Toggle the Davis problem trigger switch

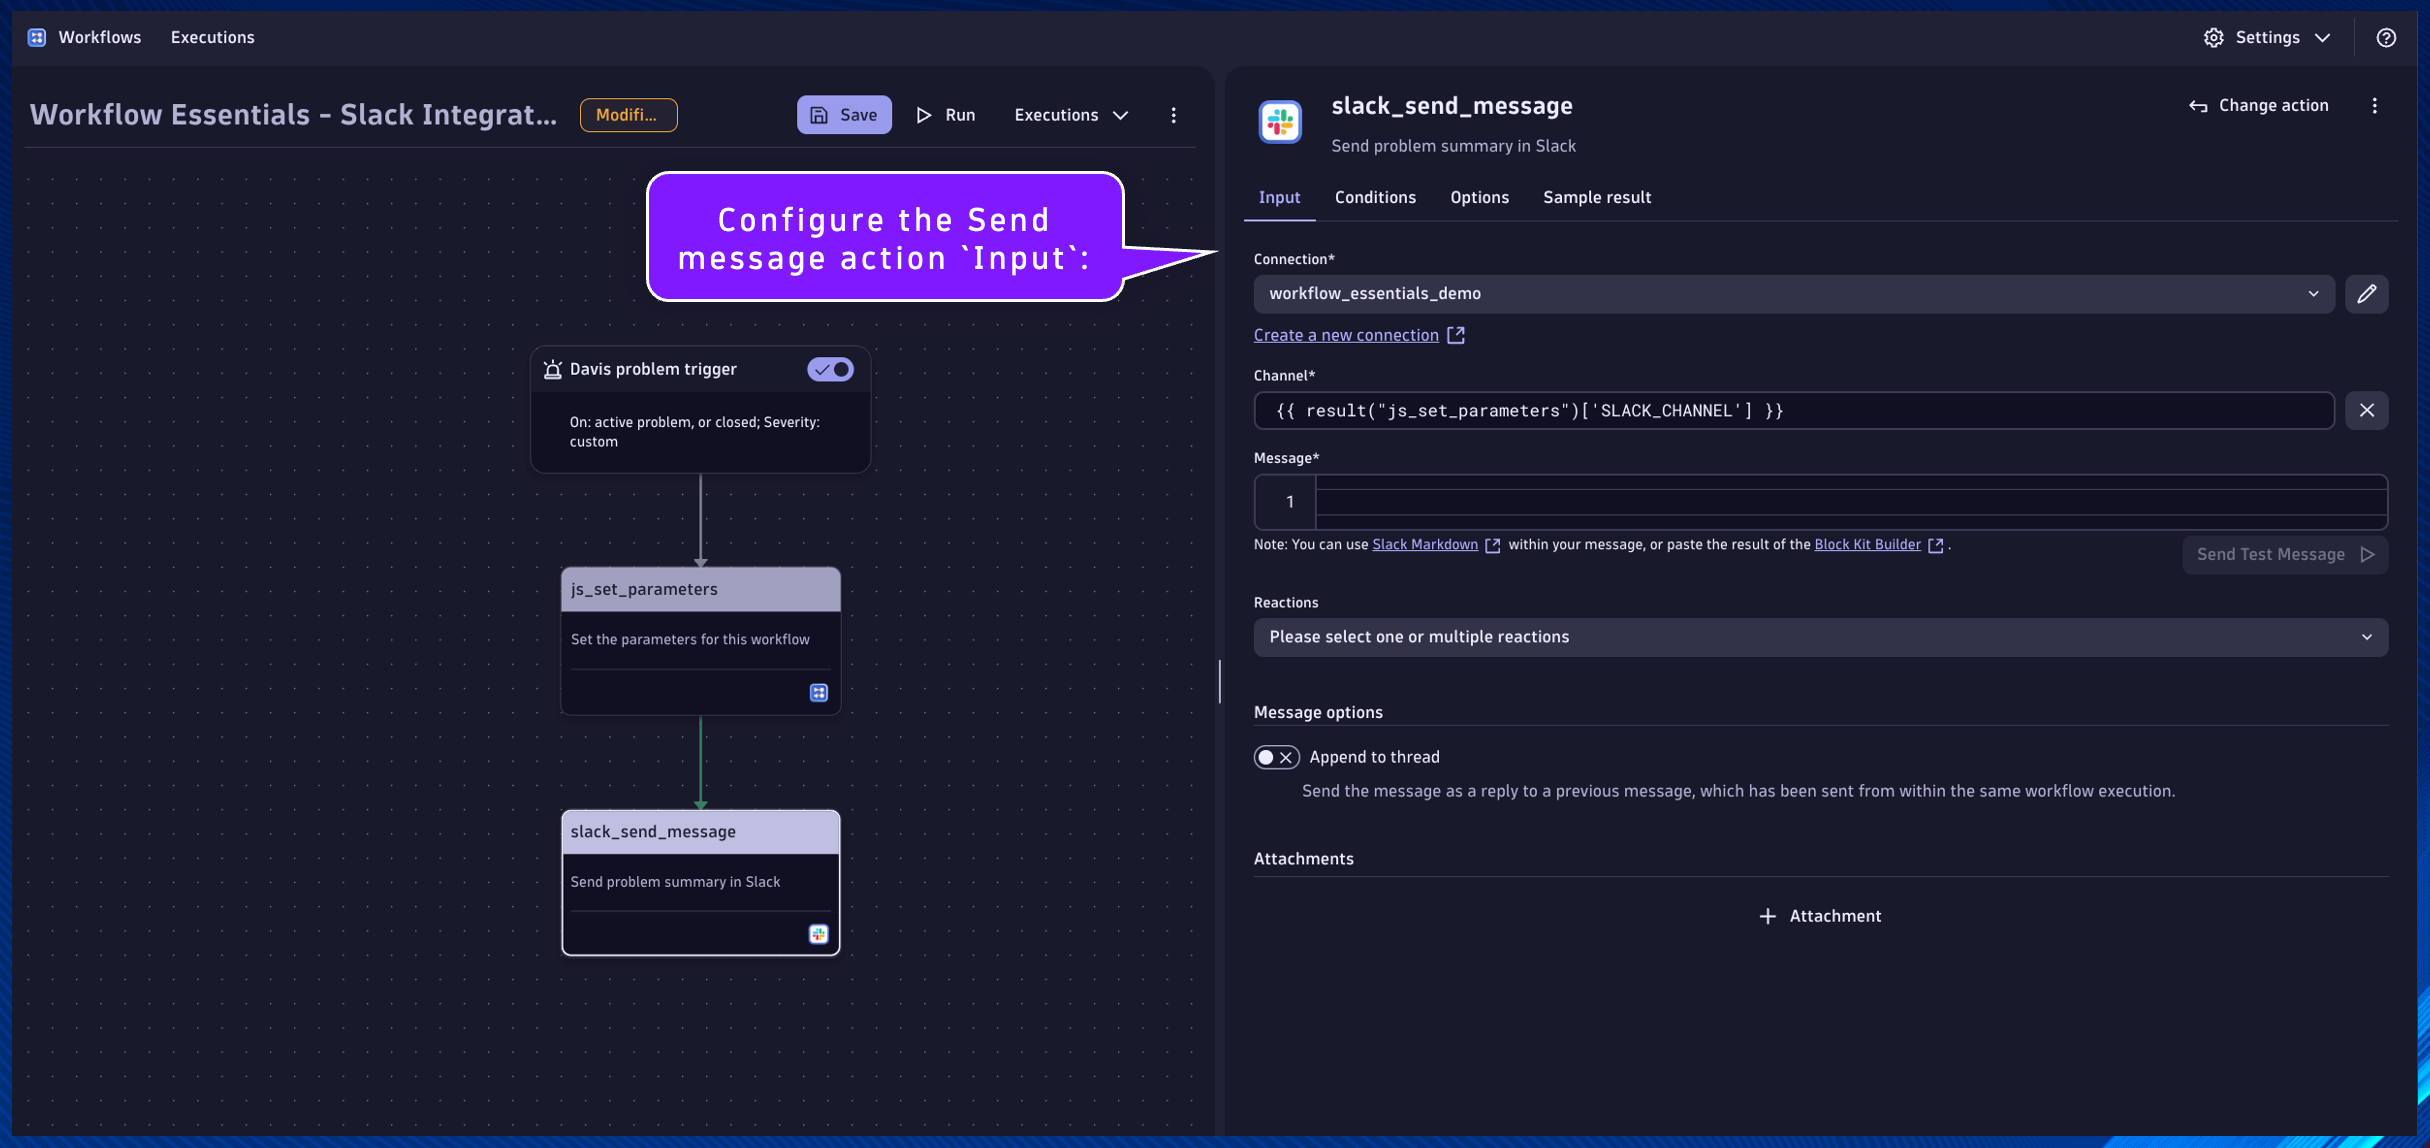point(830,369)
